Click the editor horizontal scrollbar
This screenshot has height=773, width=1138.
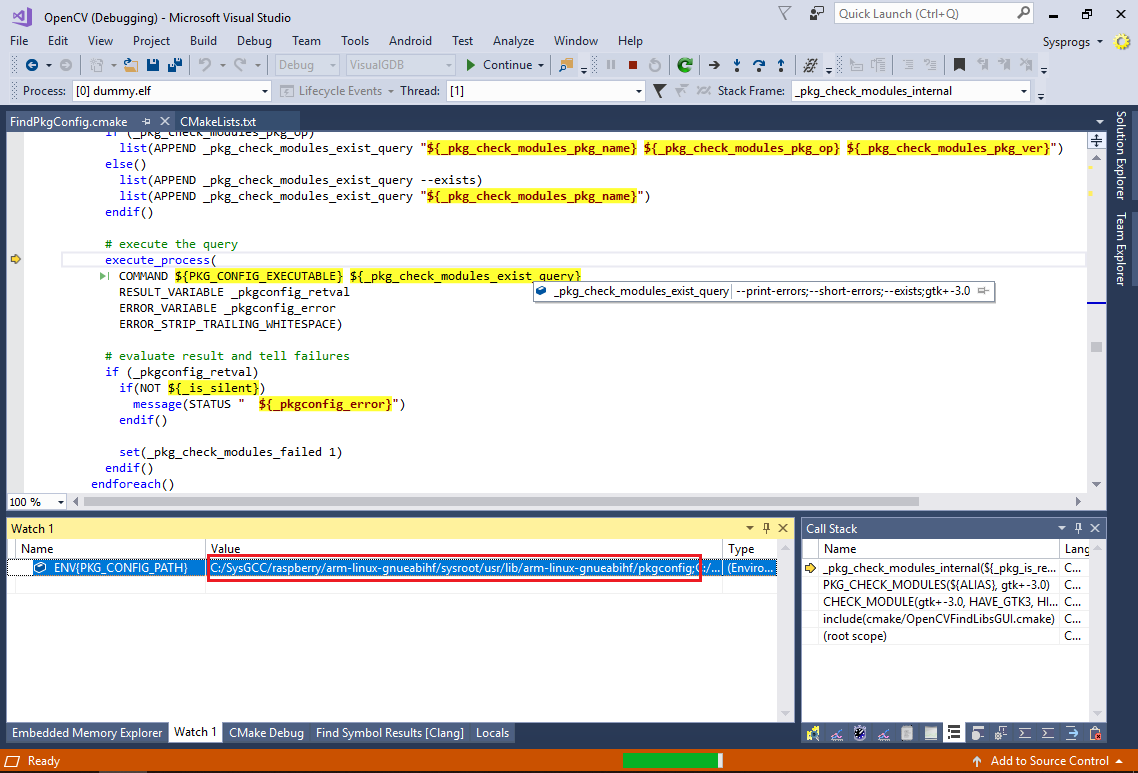tap(501, 502)
